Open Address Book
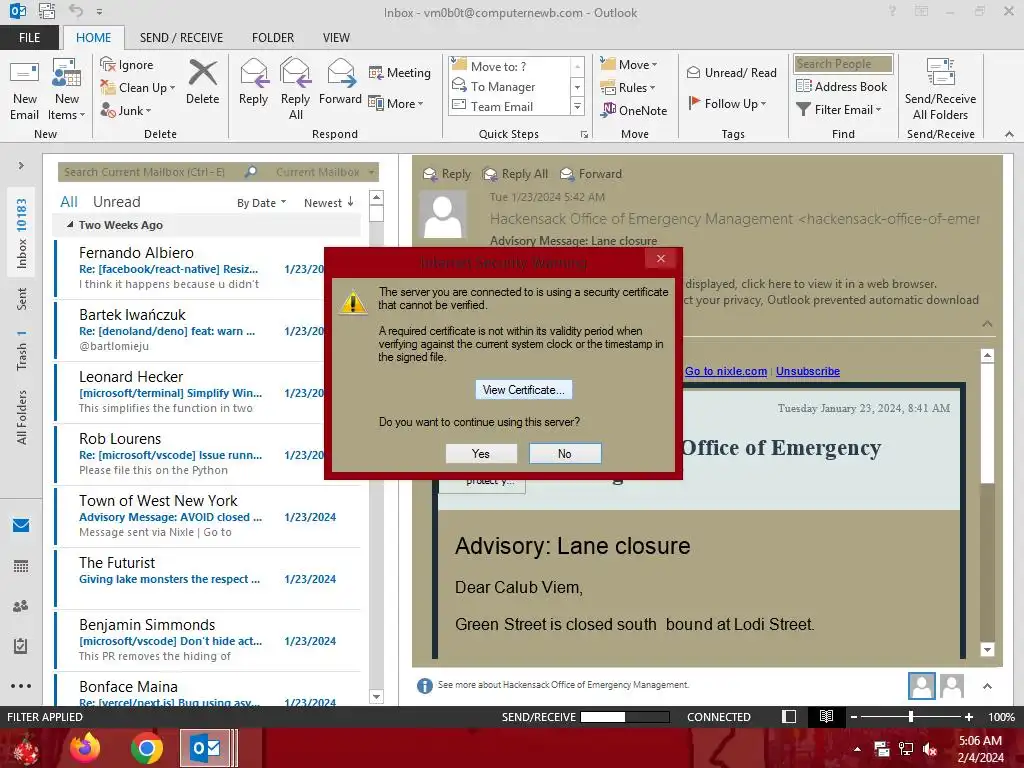The height and width of the screenshot is (768, 1024). (842, 86)
